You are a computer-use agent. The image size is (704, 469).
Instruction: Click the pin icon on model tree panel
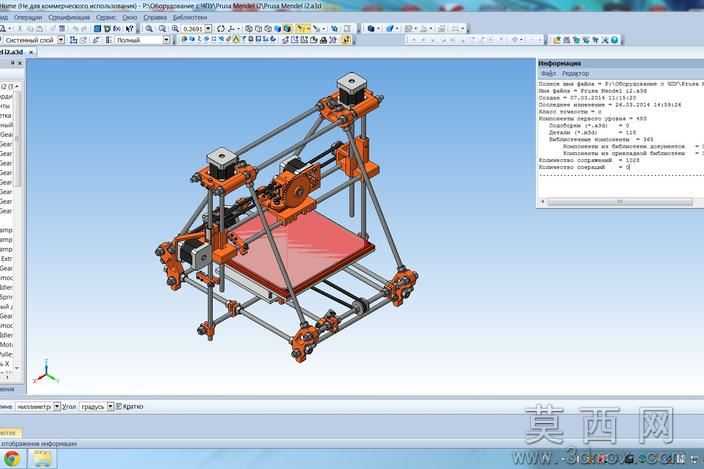pyautogui.click(x=13, y=63)
